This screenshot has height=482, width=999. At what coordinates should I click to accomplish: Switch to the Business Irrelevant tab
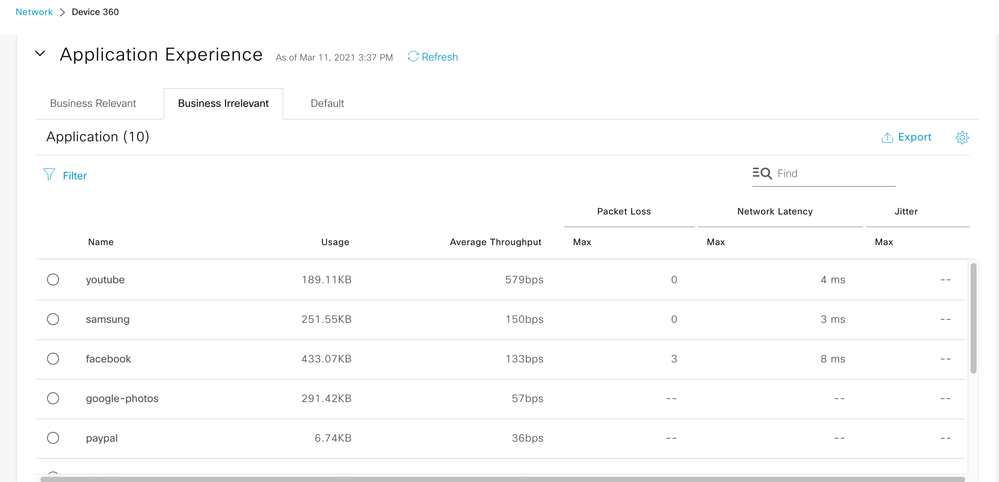(223, 103)
